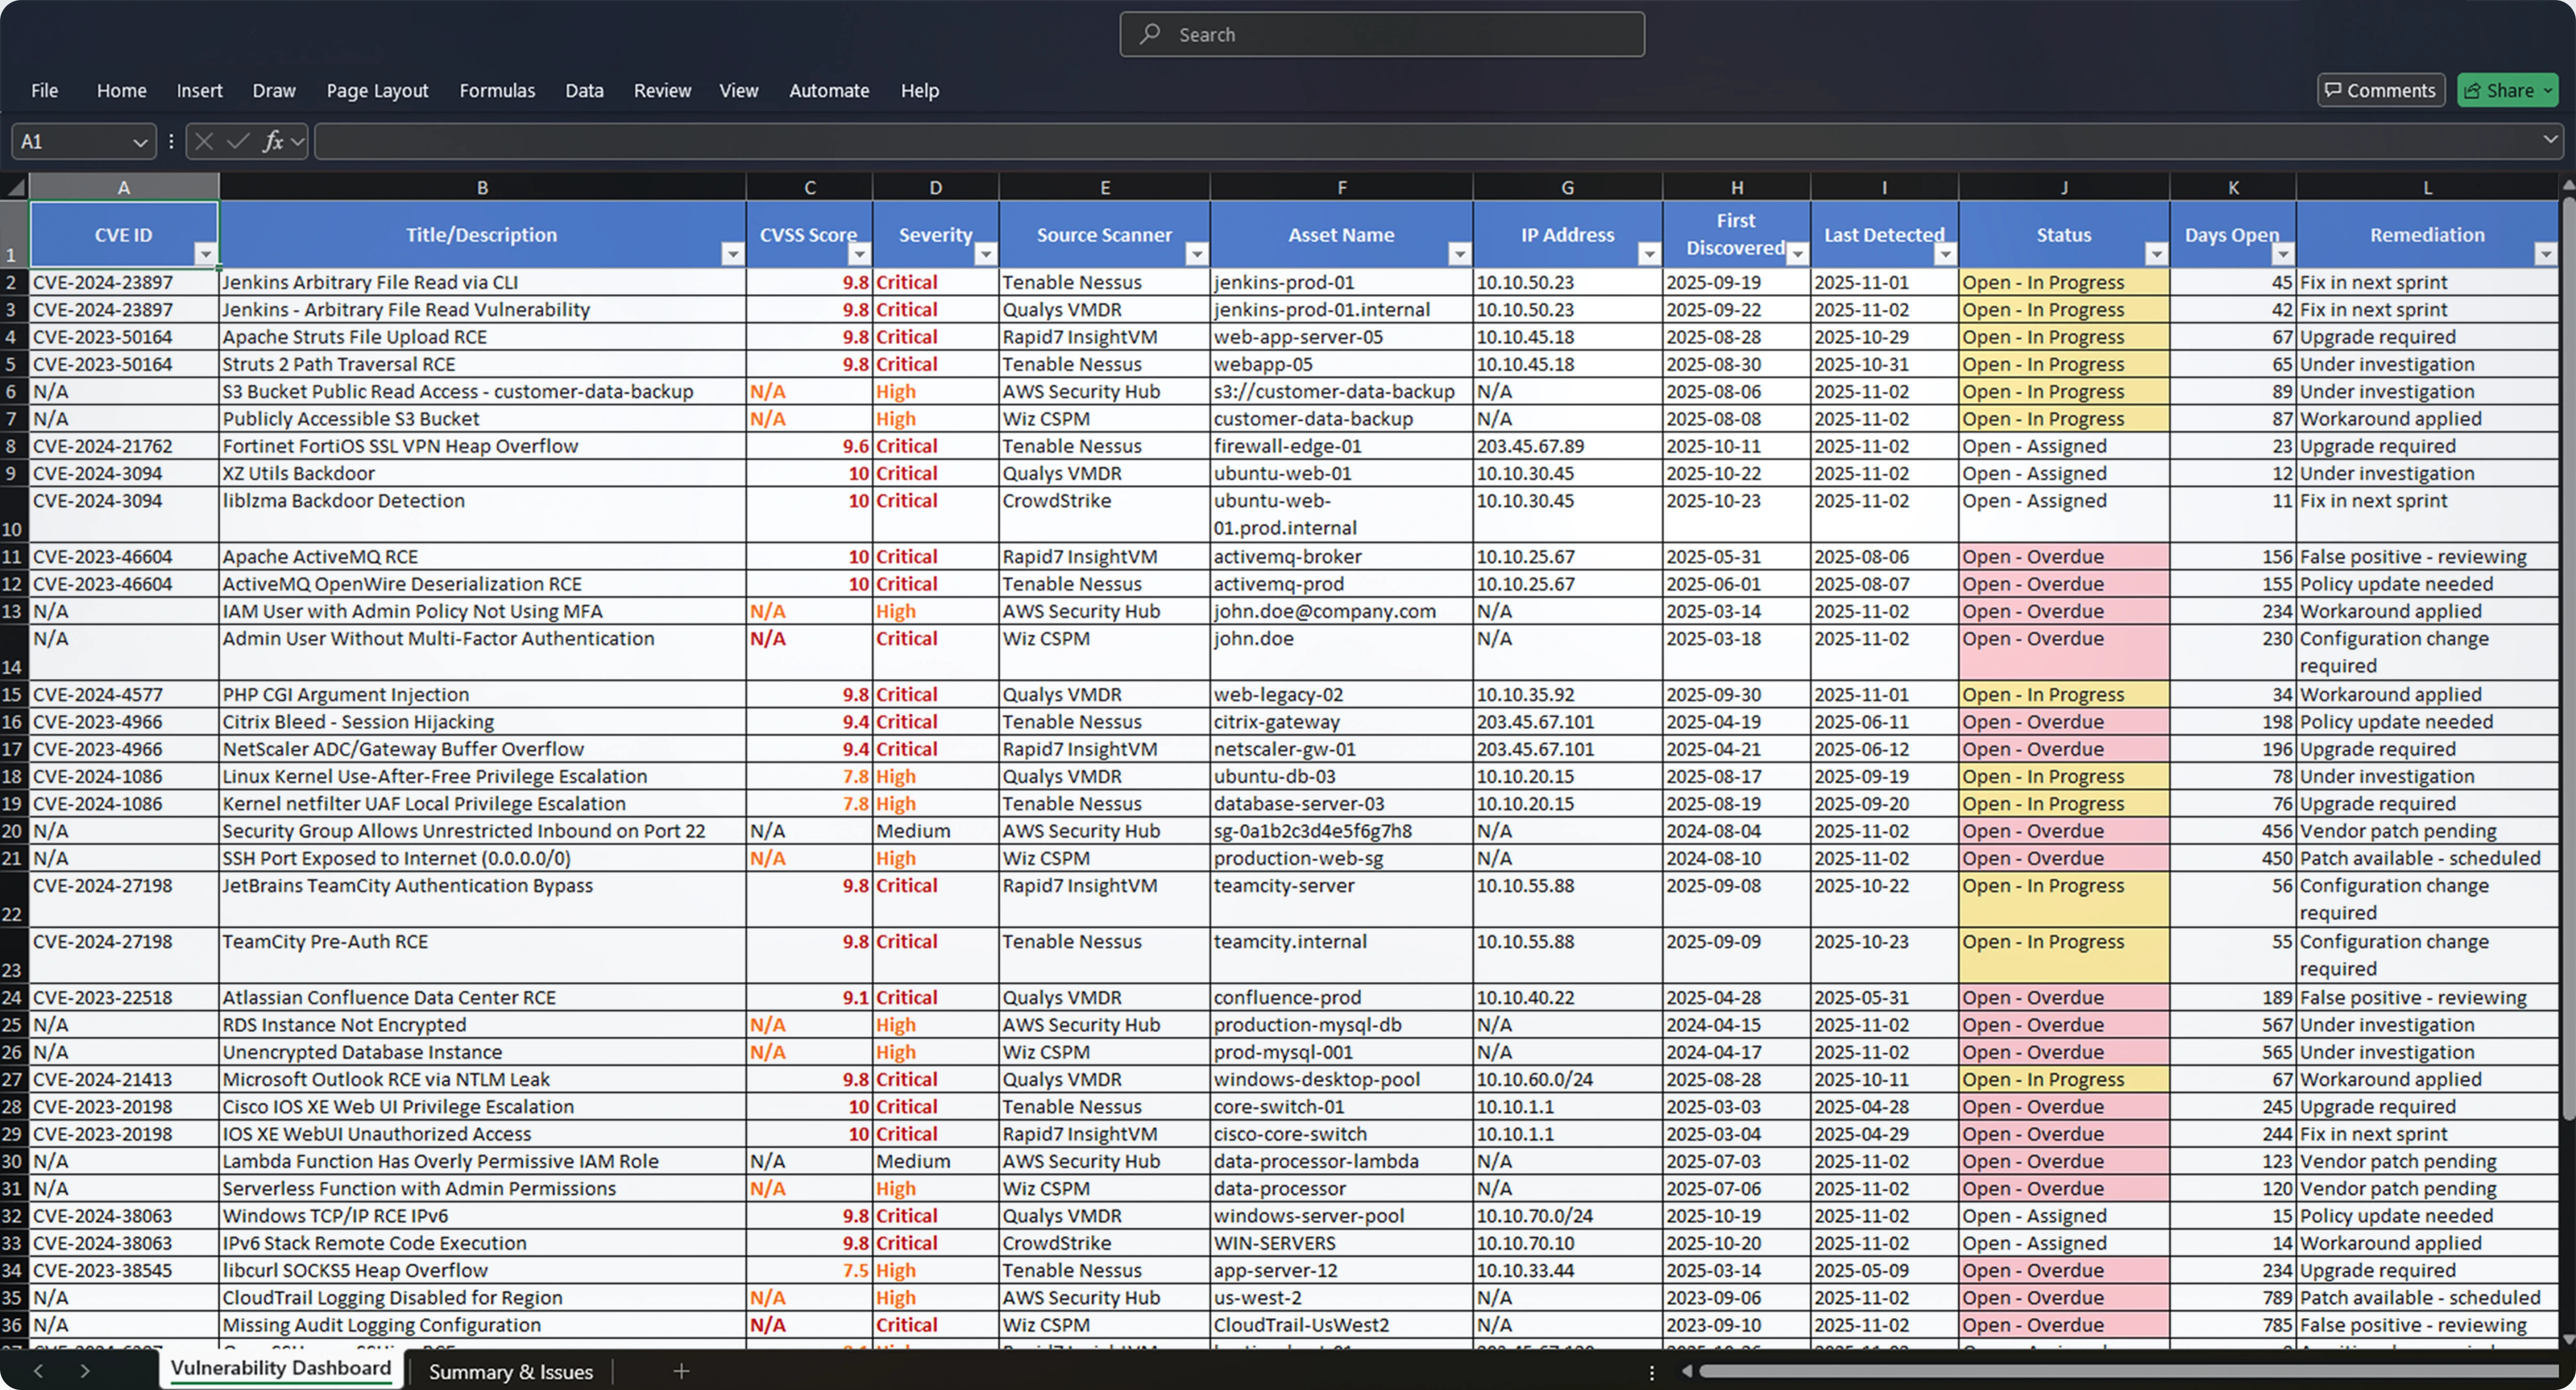2576x1390 pixels.
Task: Click the sheet tab options dots icon
Action: click(1651, 1372)
